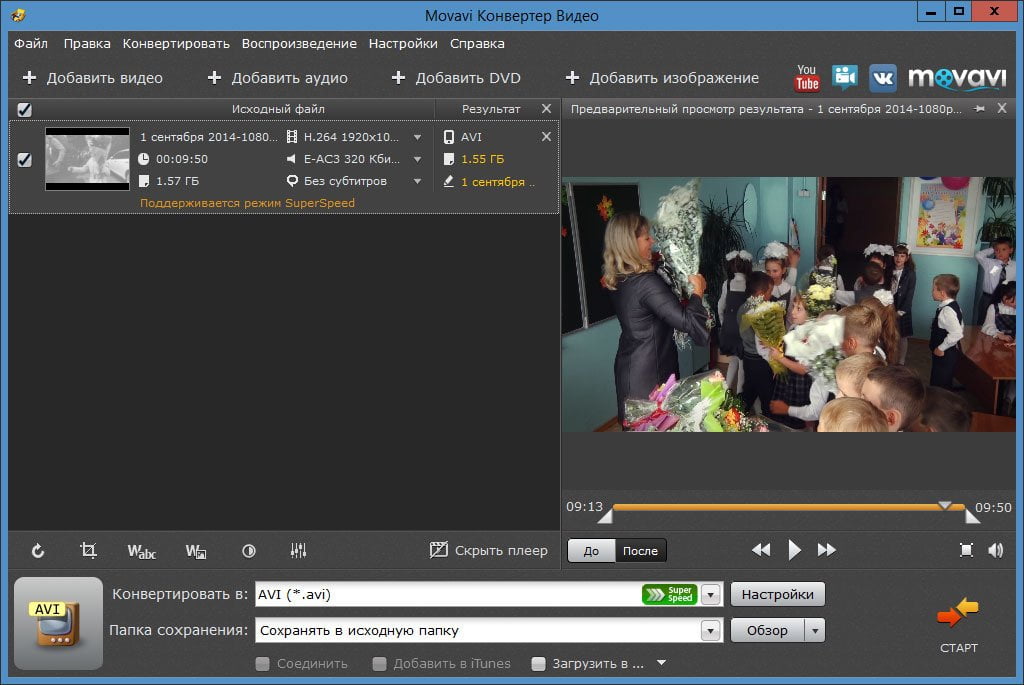Open the Настройки menu in menu bar

(403, 44)
